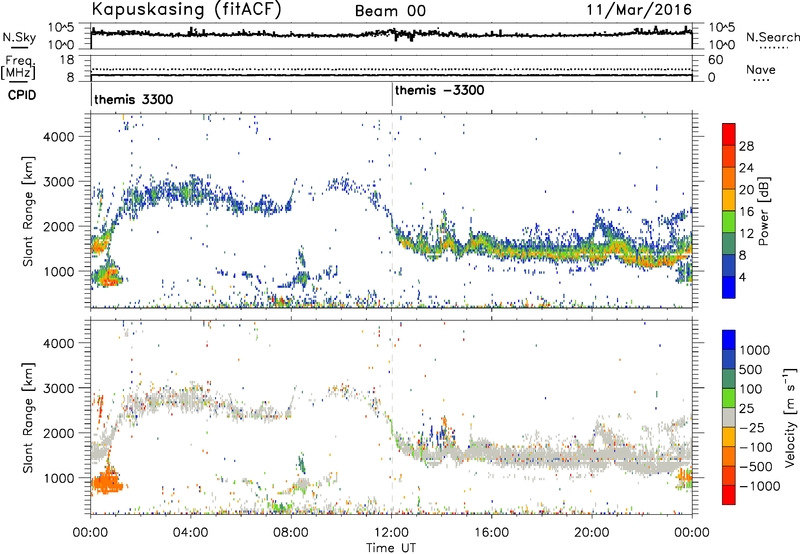Select the light green Power colorbar segment
This screenshot has height=554, width=800.
729,222
